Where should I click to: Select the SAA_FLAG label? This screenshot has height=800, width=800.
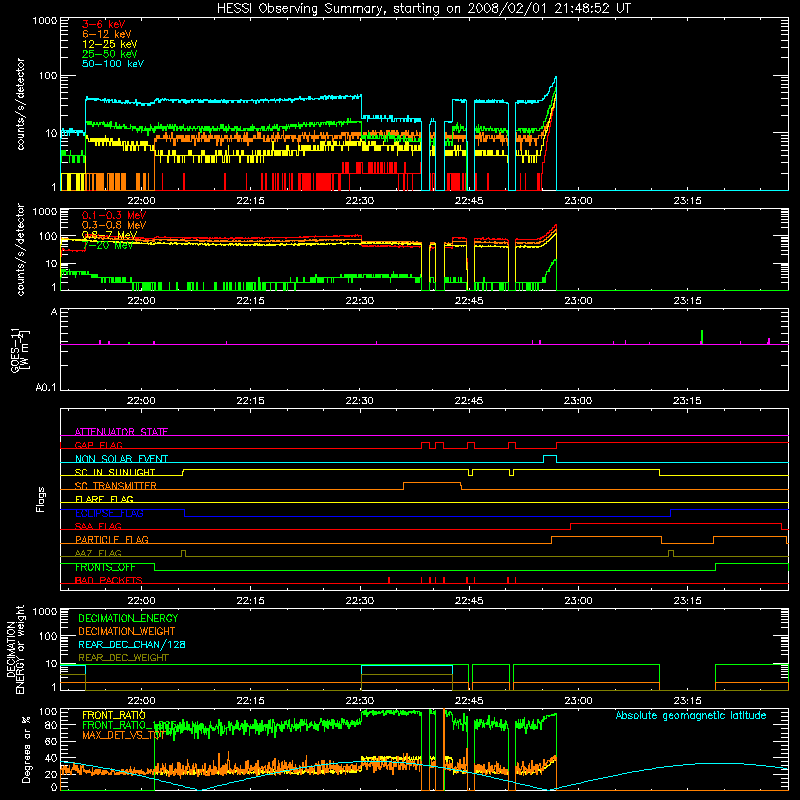(x=98, y=526)
